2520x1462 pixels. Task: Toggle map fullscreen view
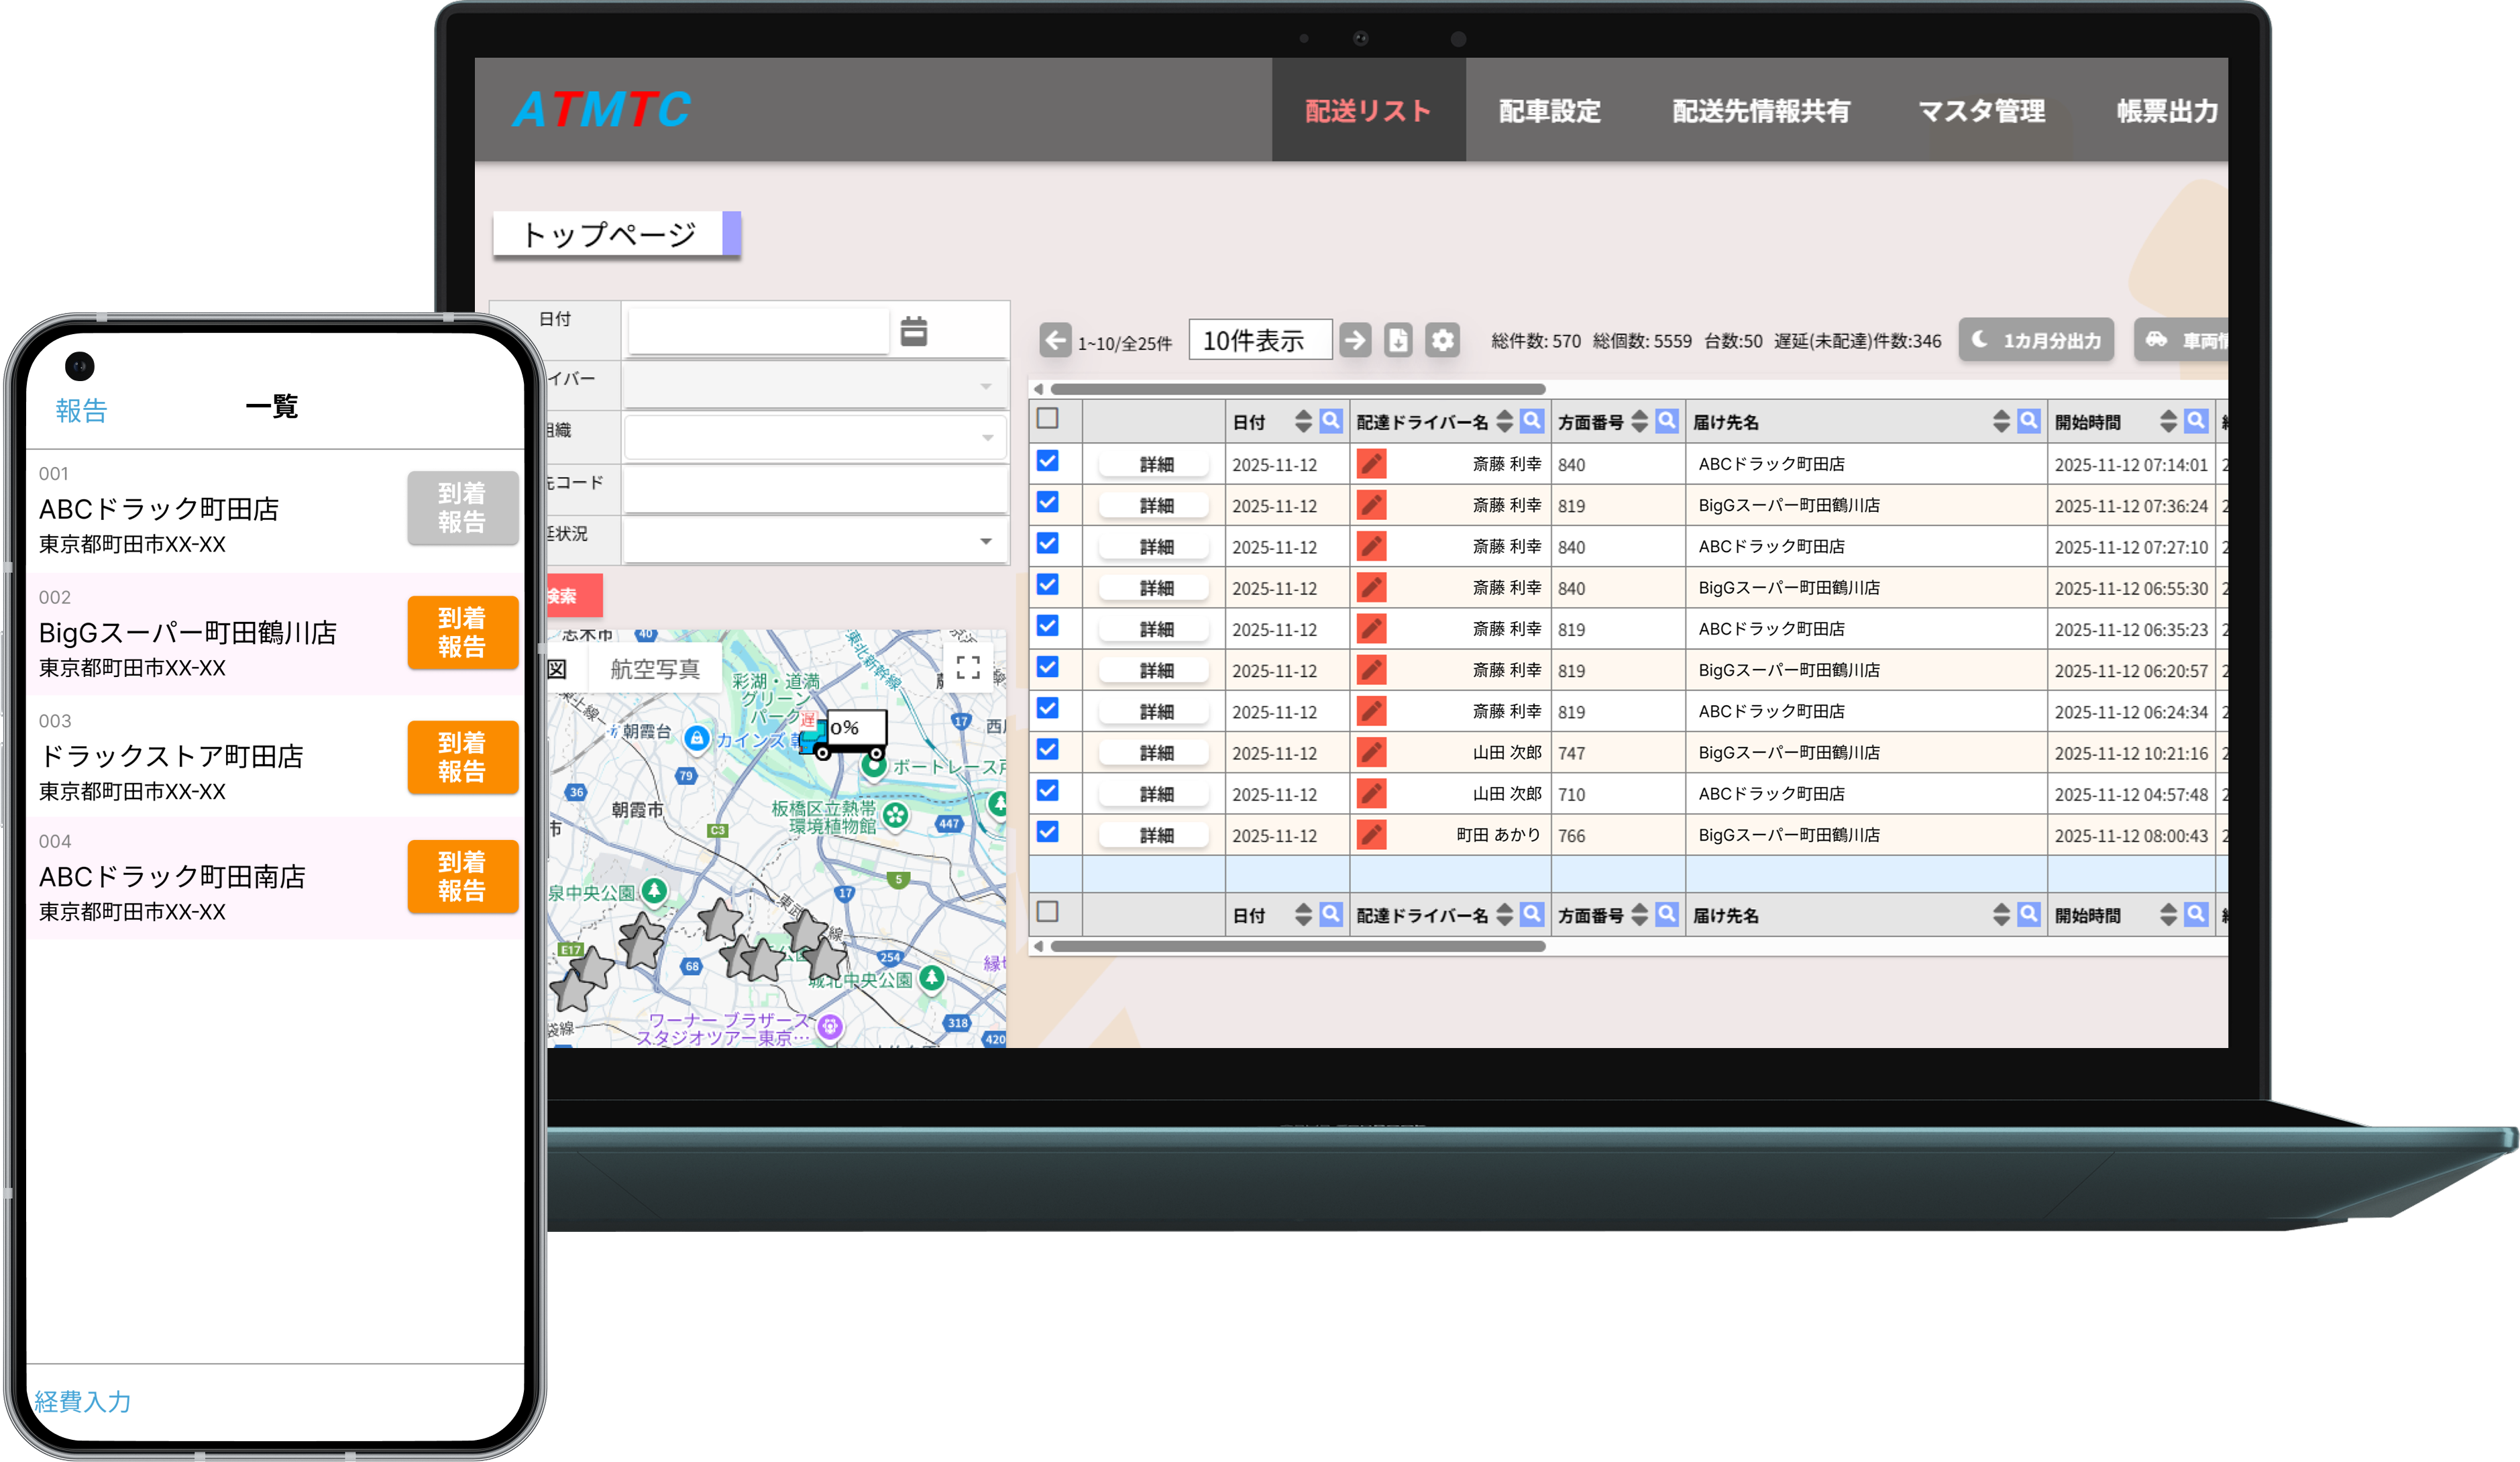(x=967, y=667)
